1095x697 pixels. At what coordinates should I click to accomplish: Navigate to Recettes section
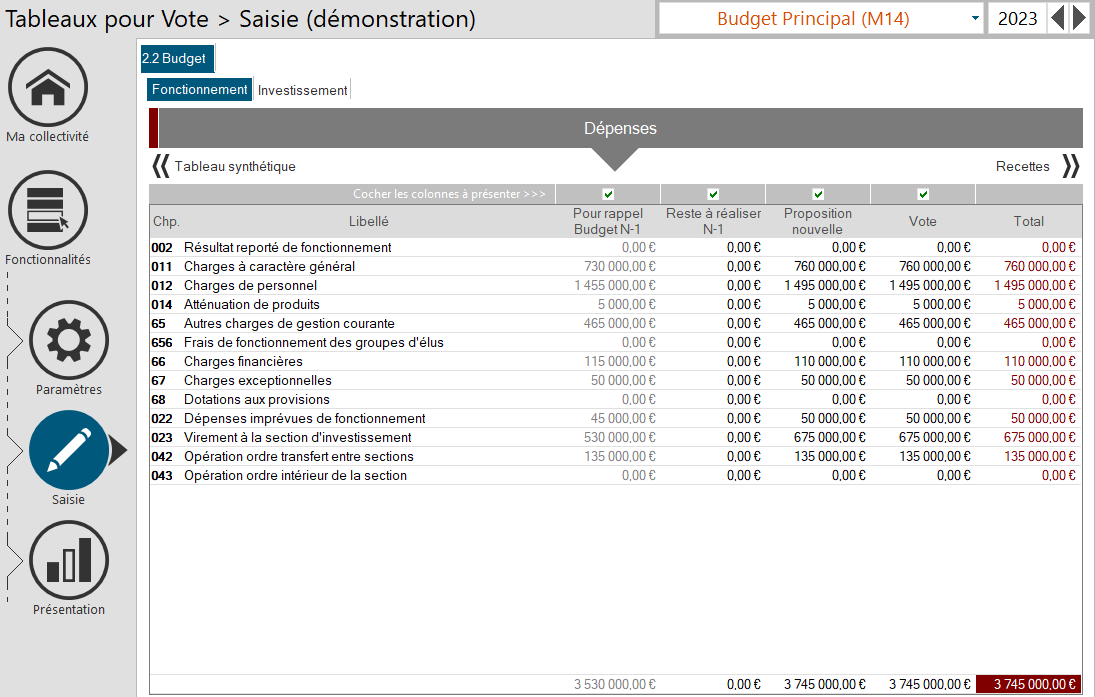pos(1022,167)
